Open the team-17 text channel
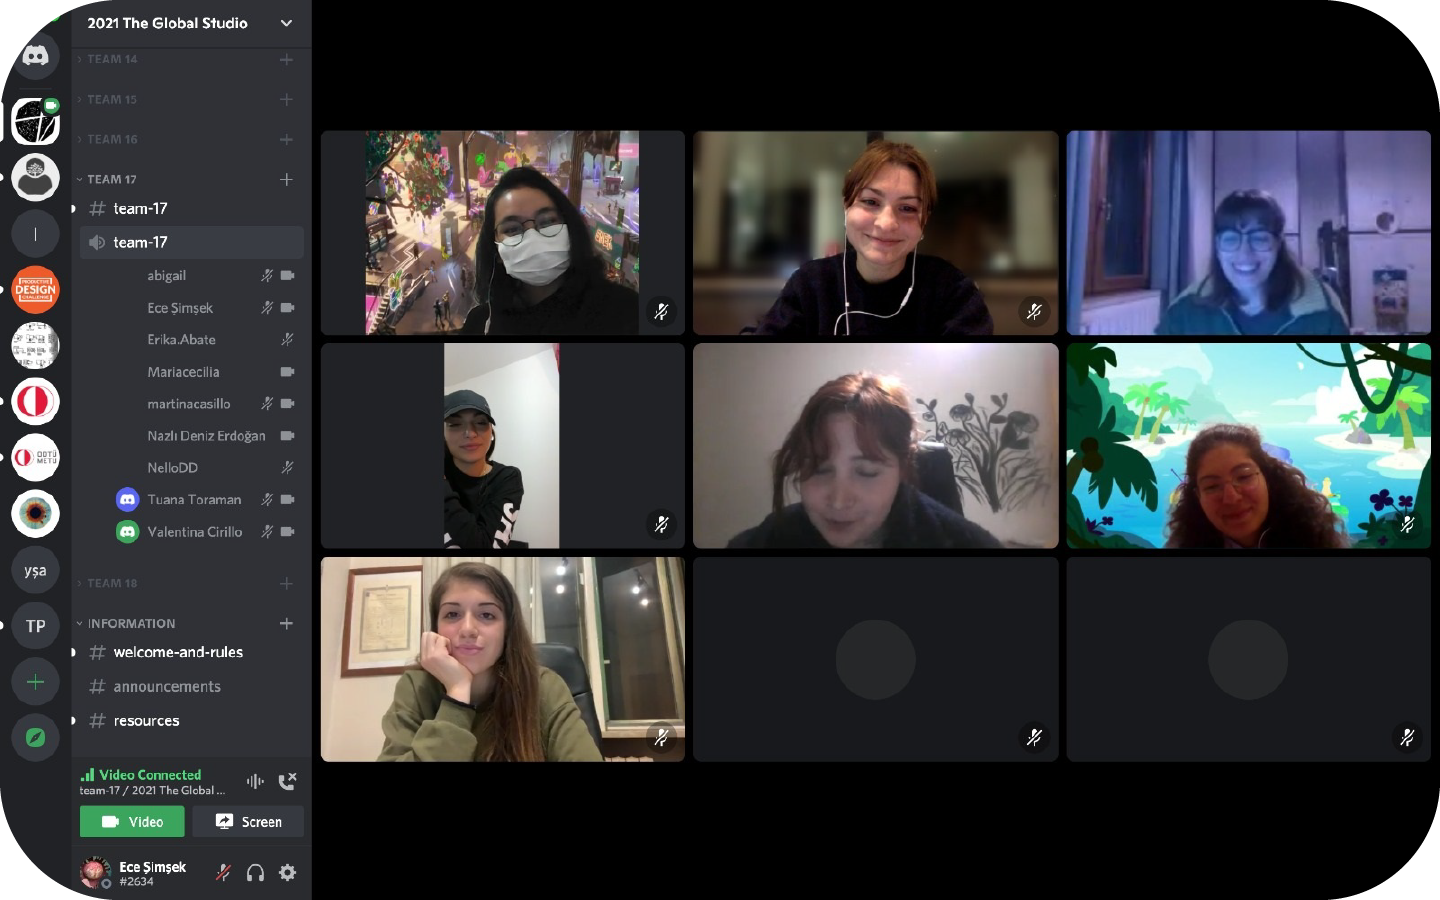Image resolution: width=1440 pixels, height=900 pixels. click(192, 208)
